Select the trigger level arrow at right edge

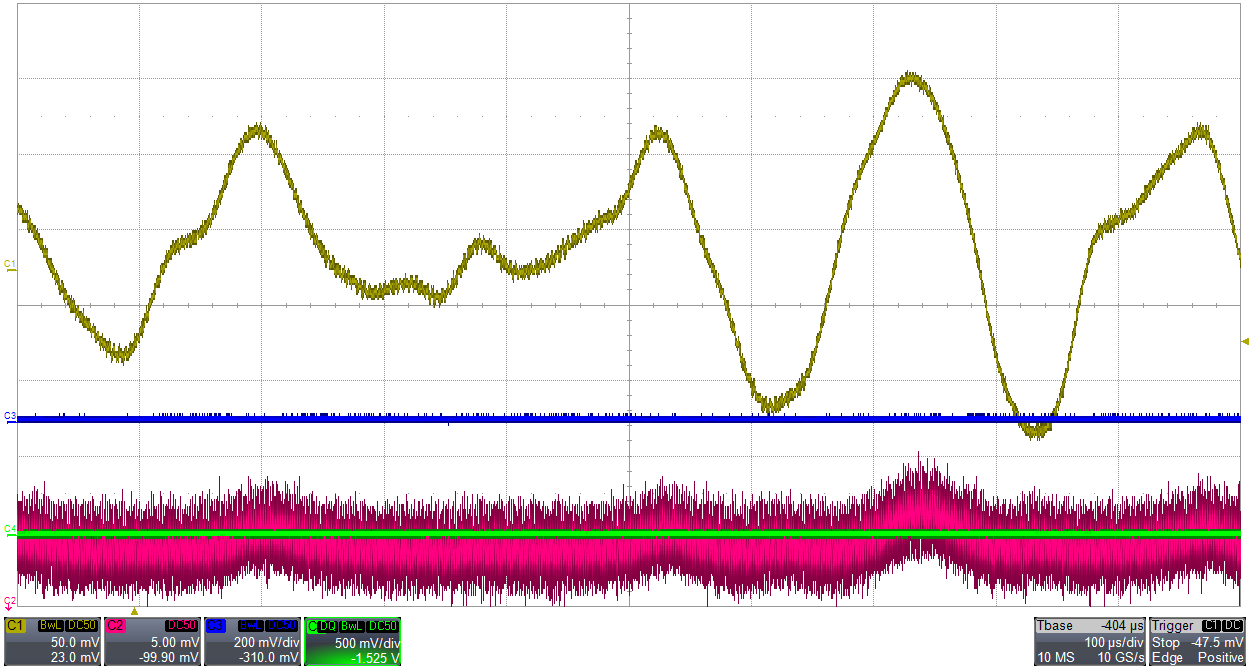coord(1245,342)
